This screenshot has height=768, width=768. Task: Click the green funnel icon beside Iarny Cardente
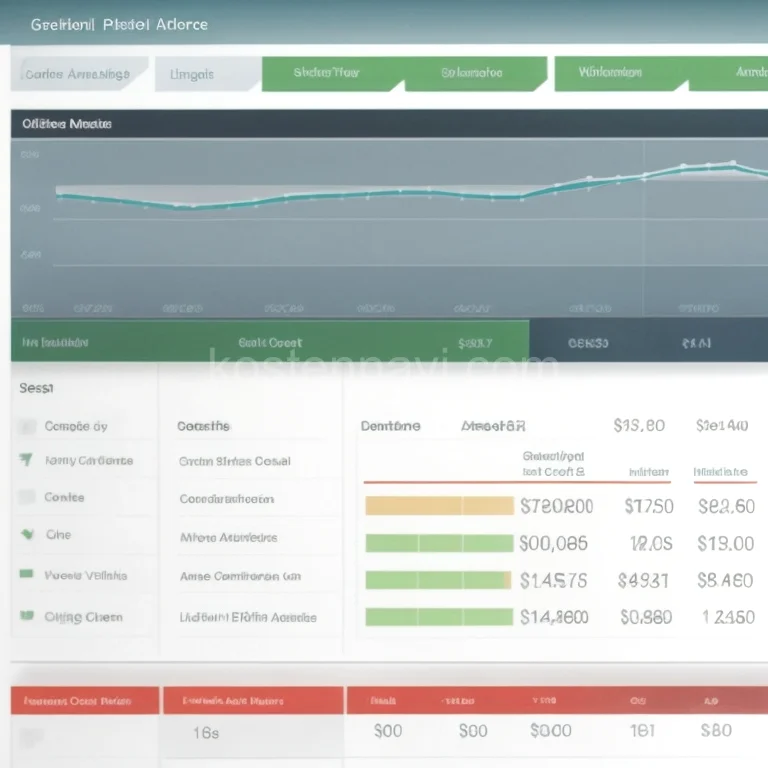click(x=26, y=460)
